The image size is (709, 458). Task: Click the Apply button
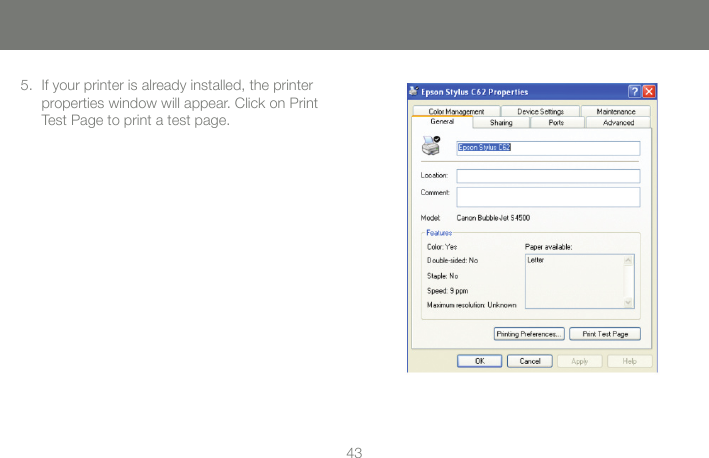(x=580, y=361)
